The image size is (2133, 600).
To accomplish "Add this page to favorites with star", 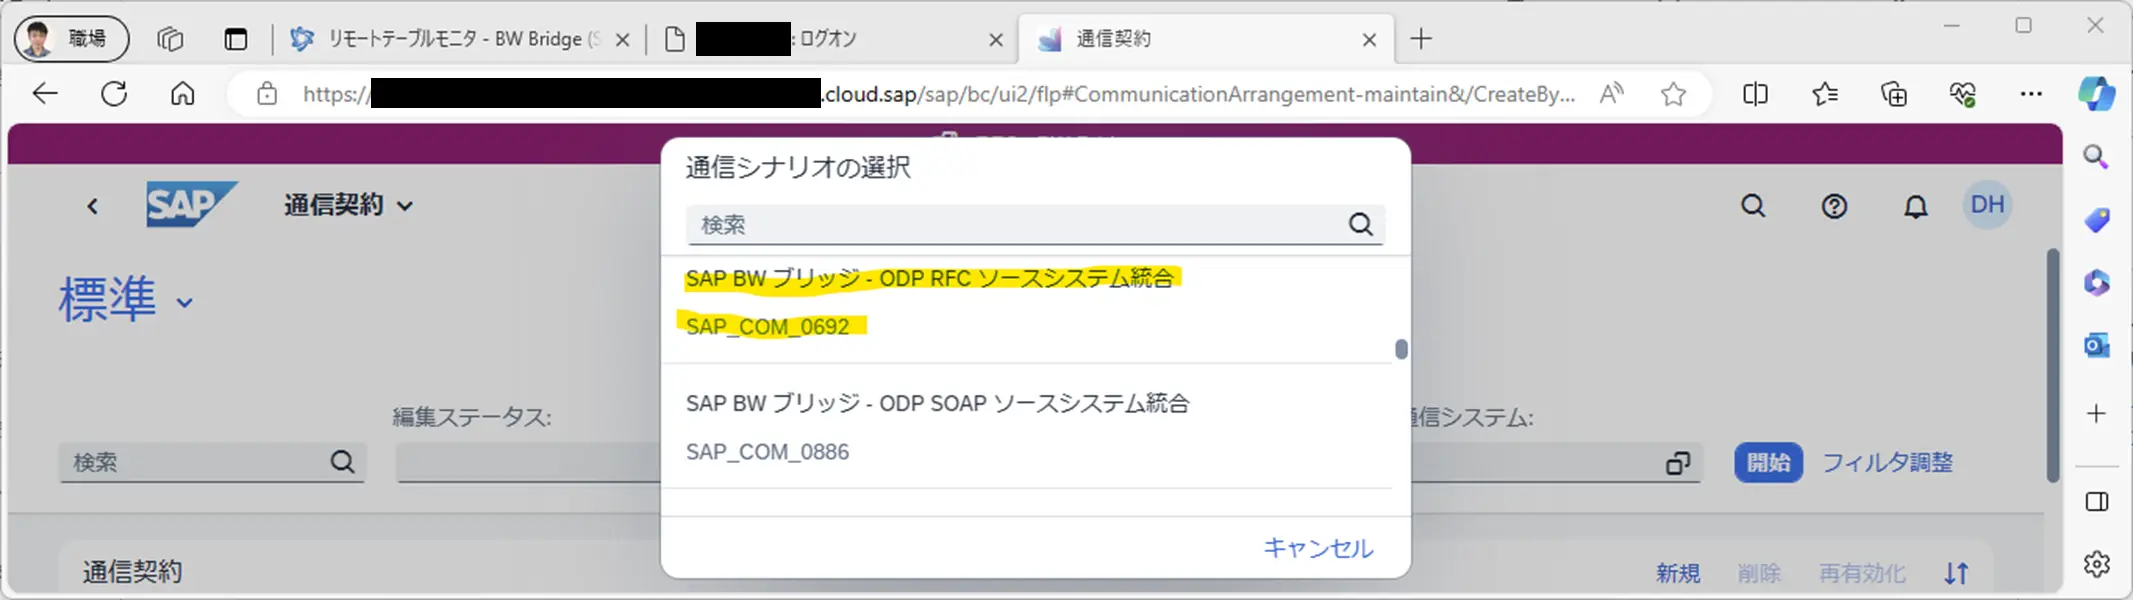I will coord(1673,94).
